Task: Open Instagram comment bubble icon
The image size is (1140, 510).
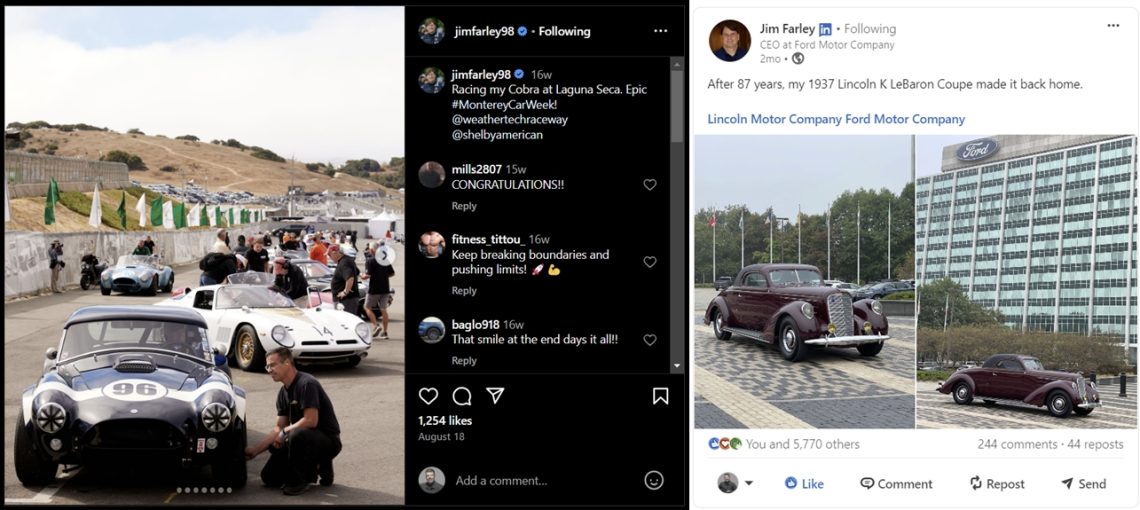Action: [461, 396]
